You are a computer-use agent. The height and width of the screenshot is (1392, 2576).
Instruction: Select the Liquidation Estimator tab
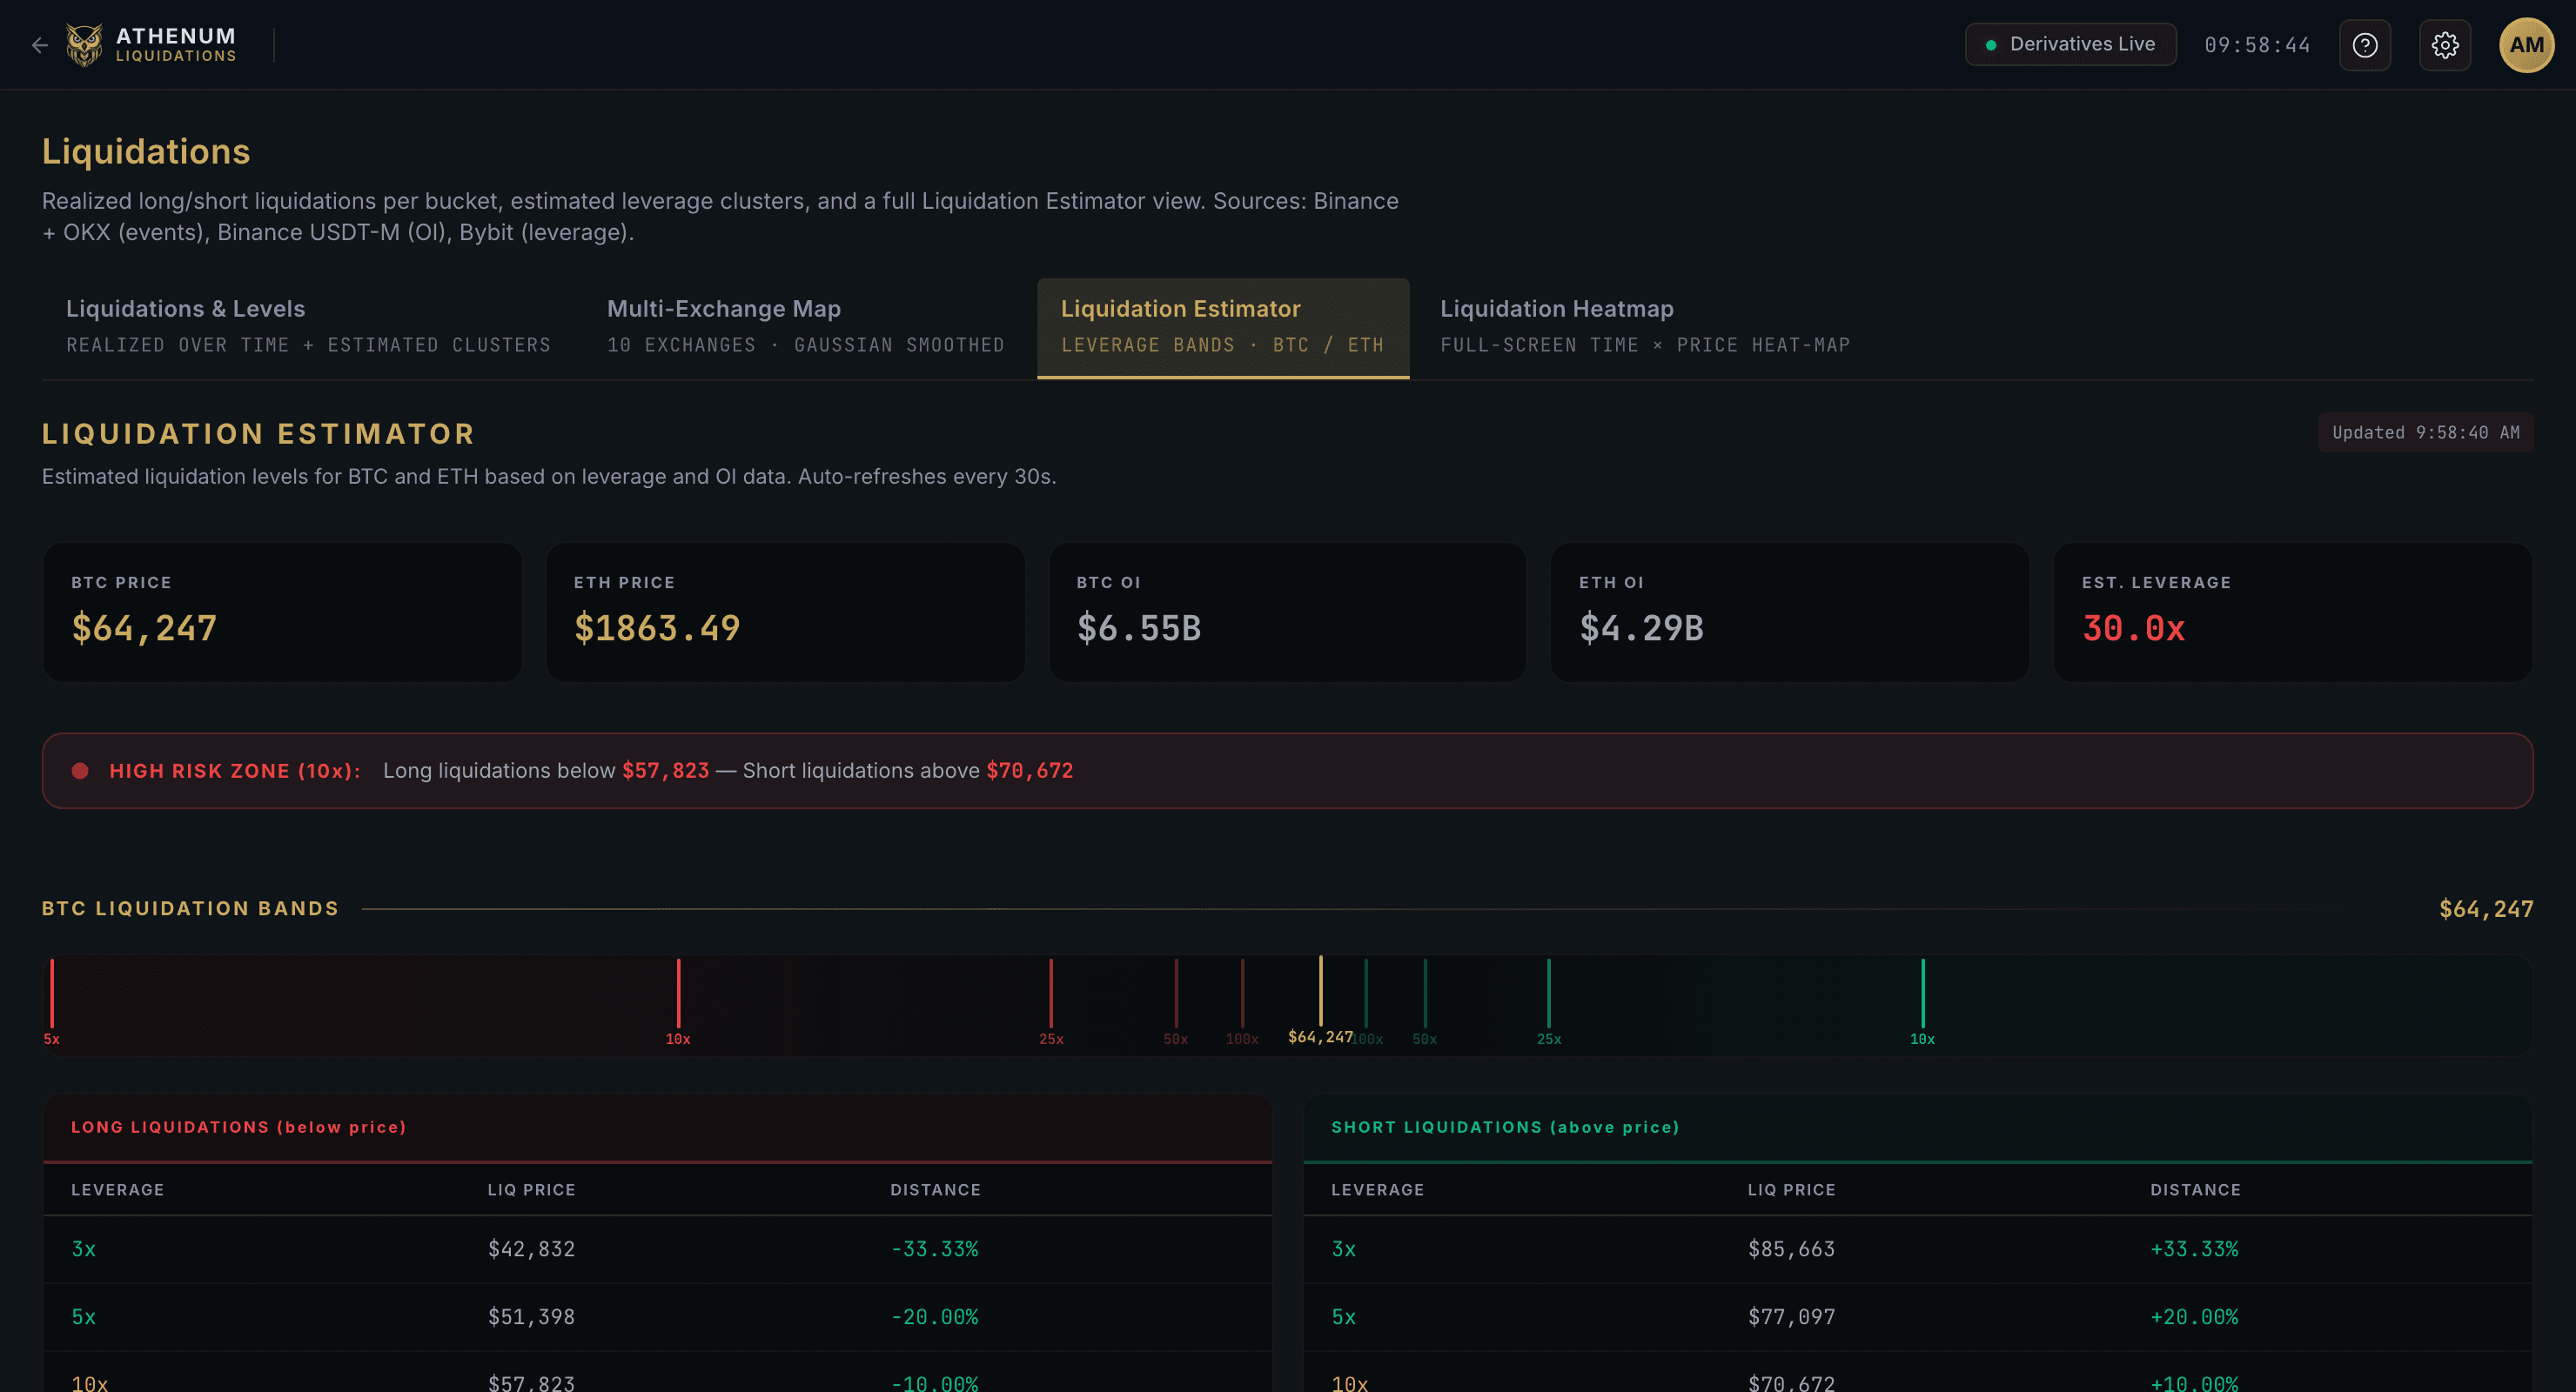click(x=1223, y=328)
